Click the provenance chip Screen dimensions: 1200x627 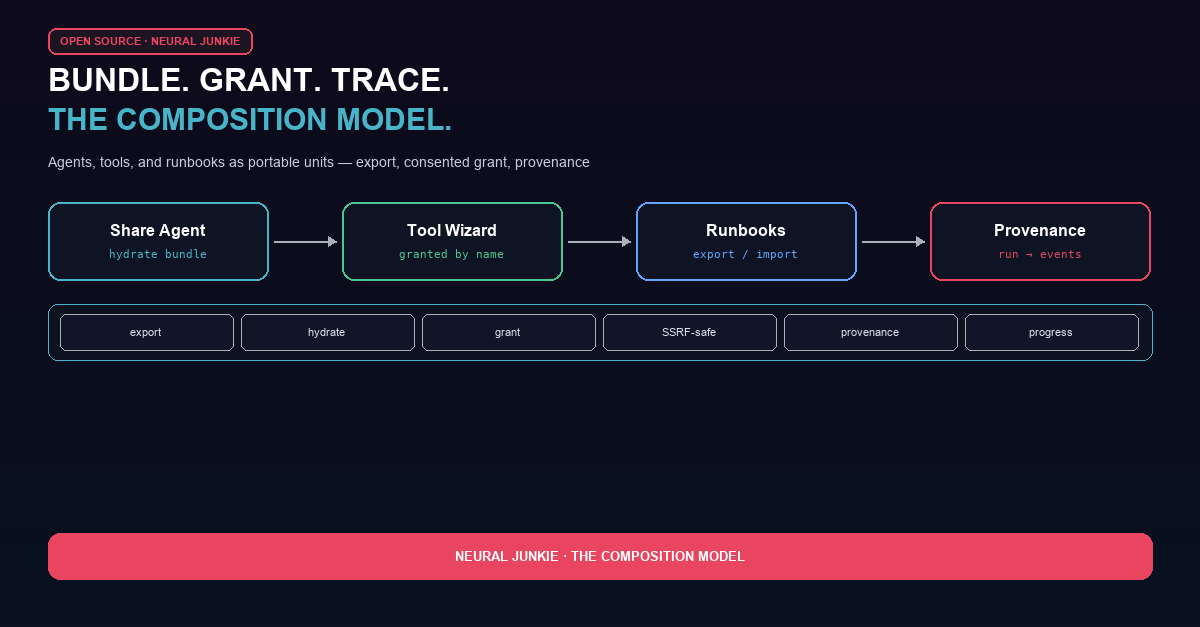(871, 332)
